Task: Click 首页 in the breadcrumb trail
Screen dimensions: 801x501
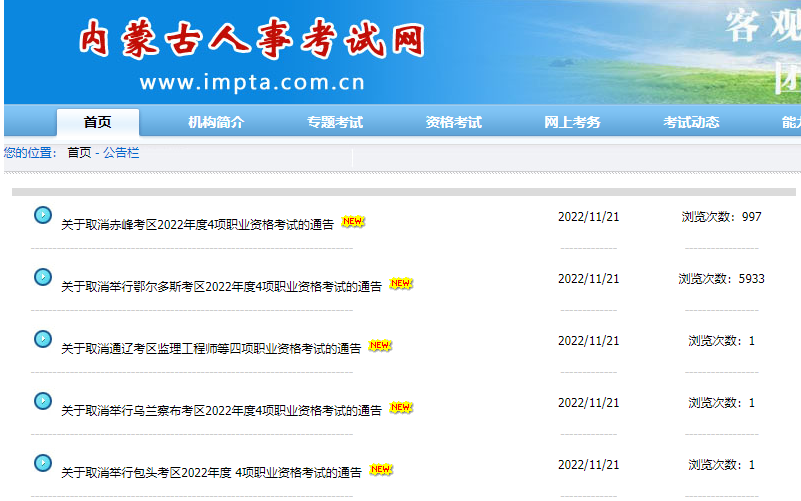Action: 79,153
